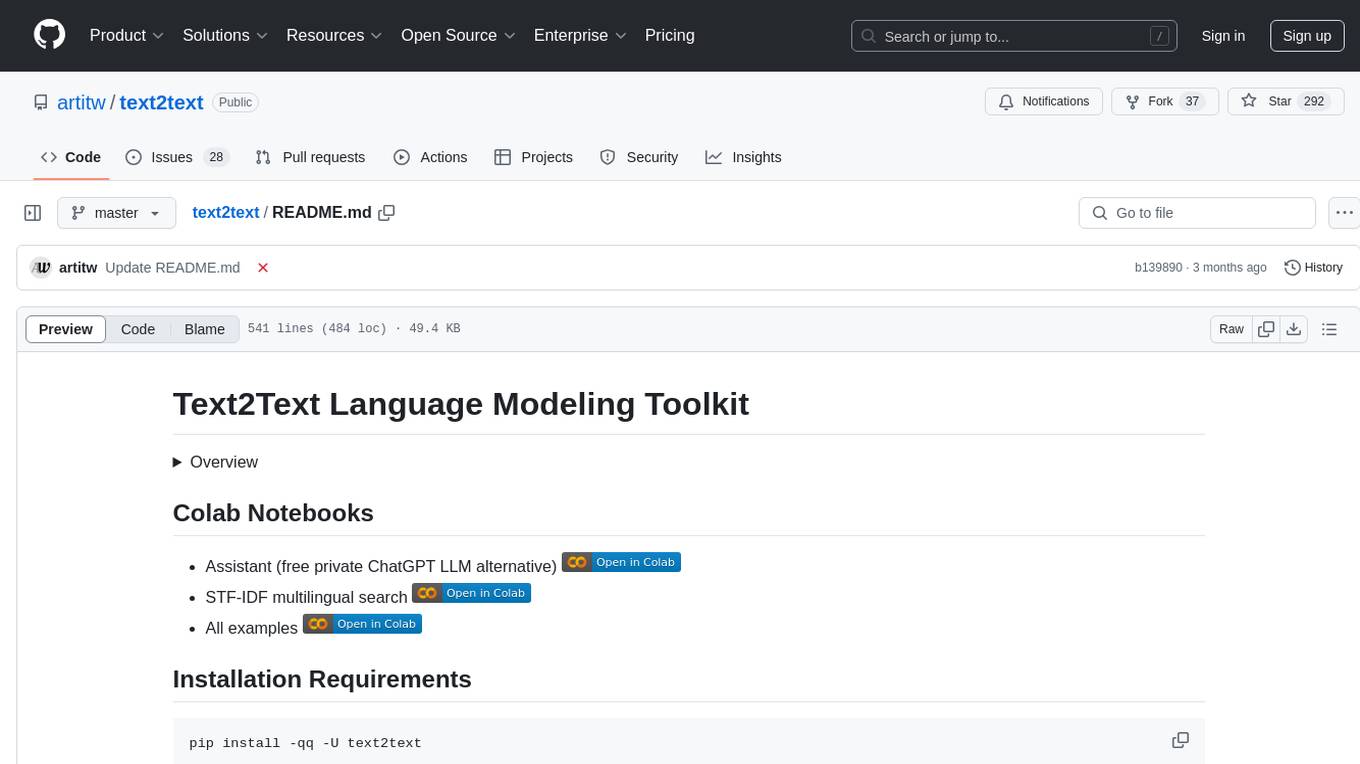
Task: Toggle the file tree side panel
Action: (33, 213)
